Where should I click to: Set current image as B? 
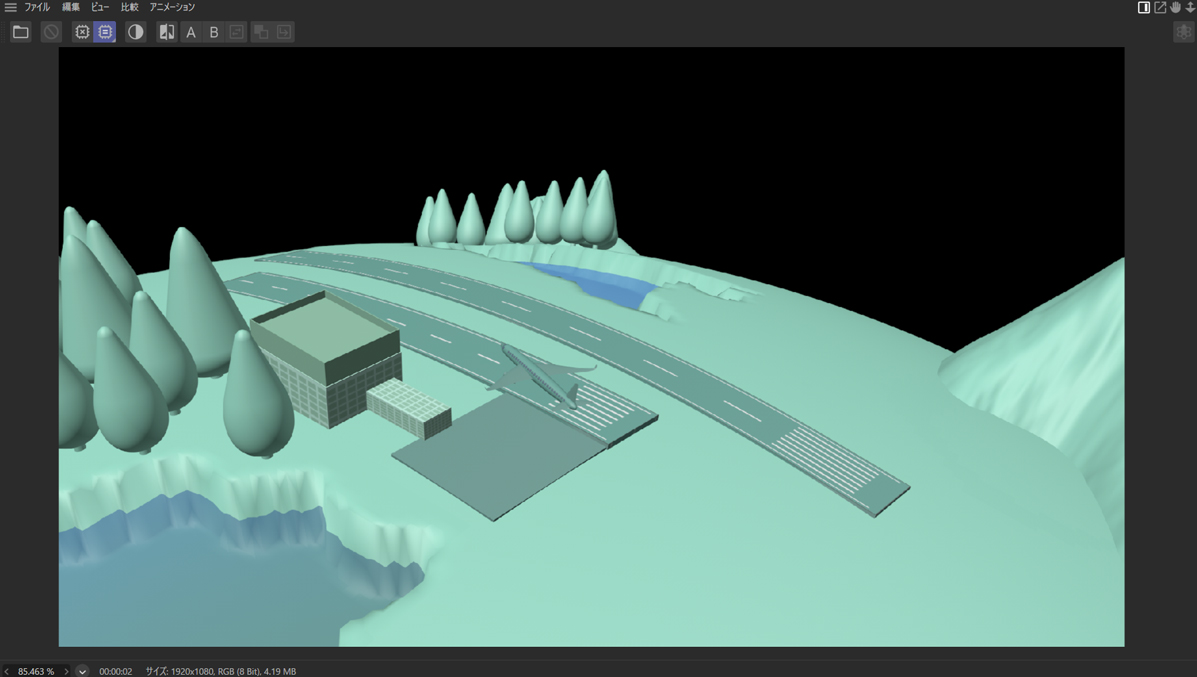pos(213,32)
